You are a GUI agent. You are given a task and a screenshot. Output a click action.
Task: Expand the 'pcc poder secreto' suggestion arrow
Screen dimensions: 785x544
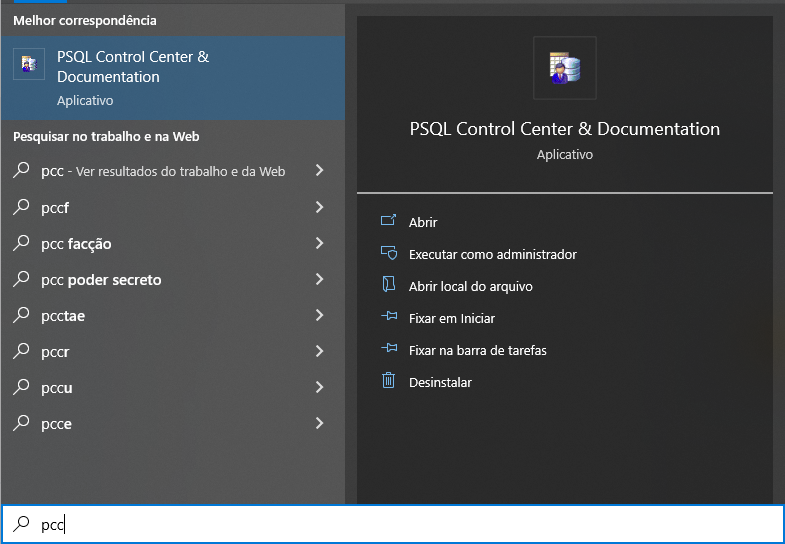(319, 279)
